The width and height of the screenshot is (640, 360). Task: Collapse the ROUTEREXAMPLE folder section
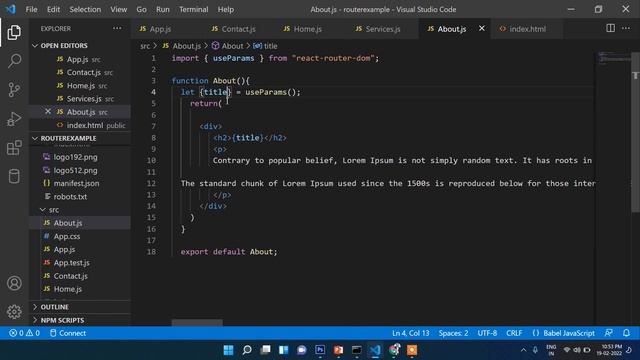coord(80,138)
